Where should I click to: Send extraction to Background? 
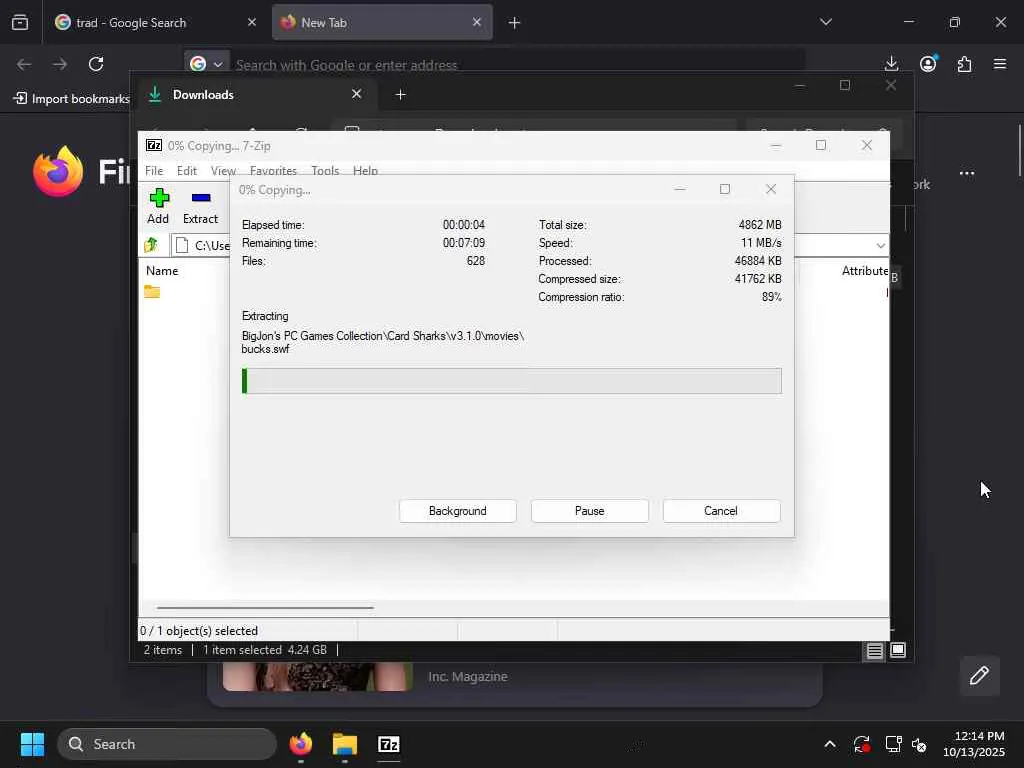(458, 511)
